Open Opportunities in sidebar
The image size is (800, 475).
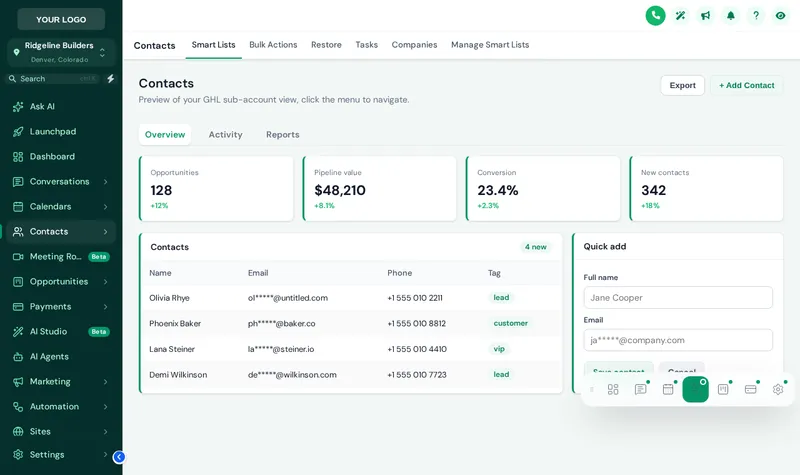tap(60, 281)
